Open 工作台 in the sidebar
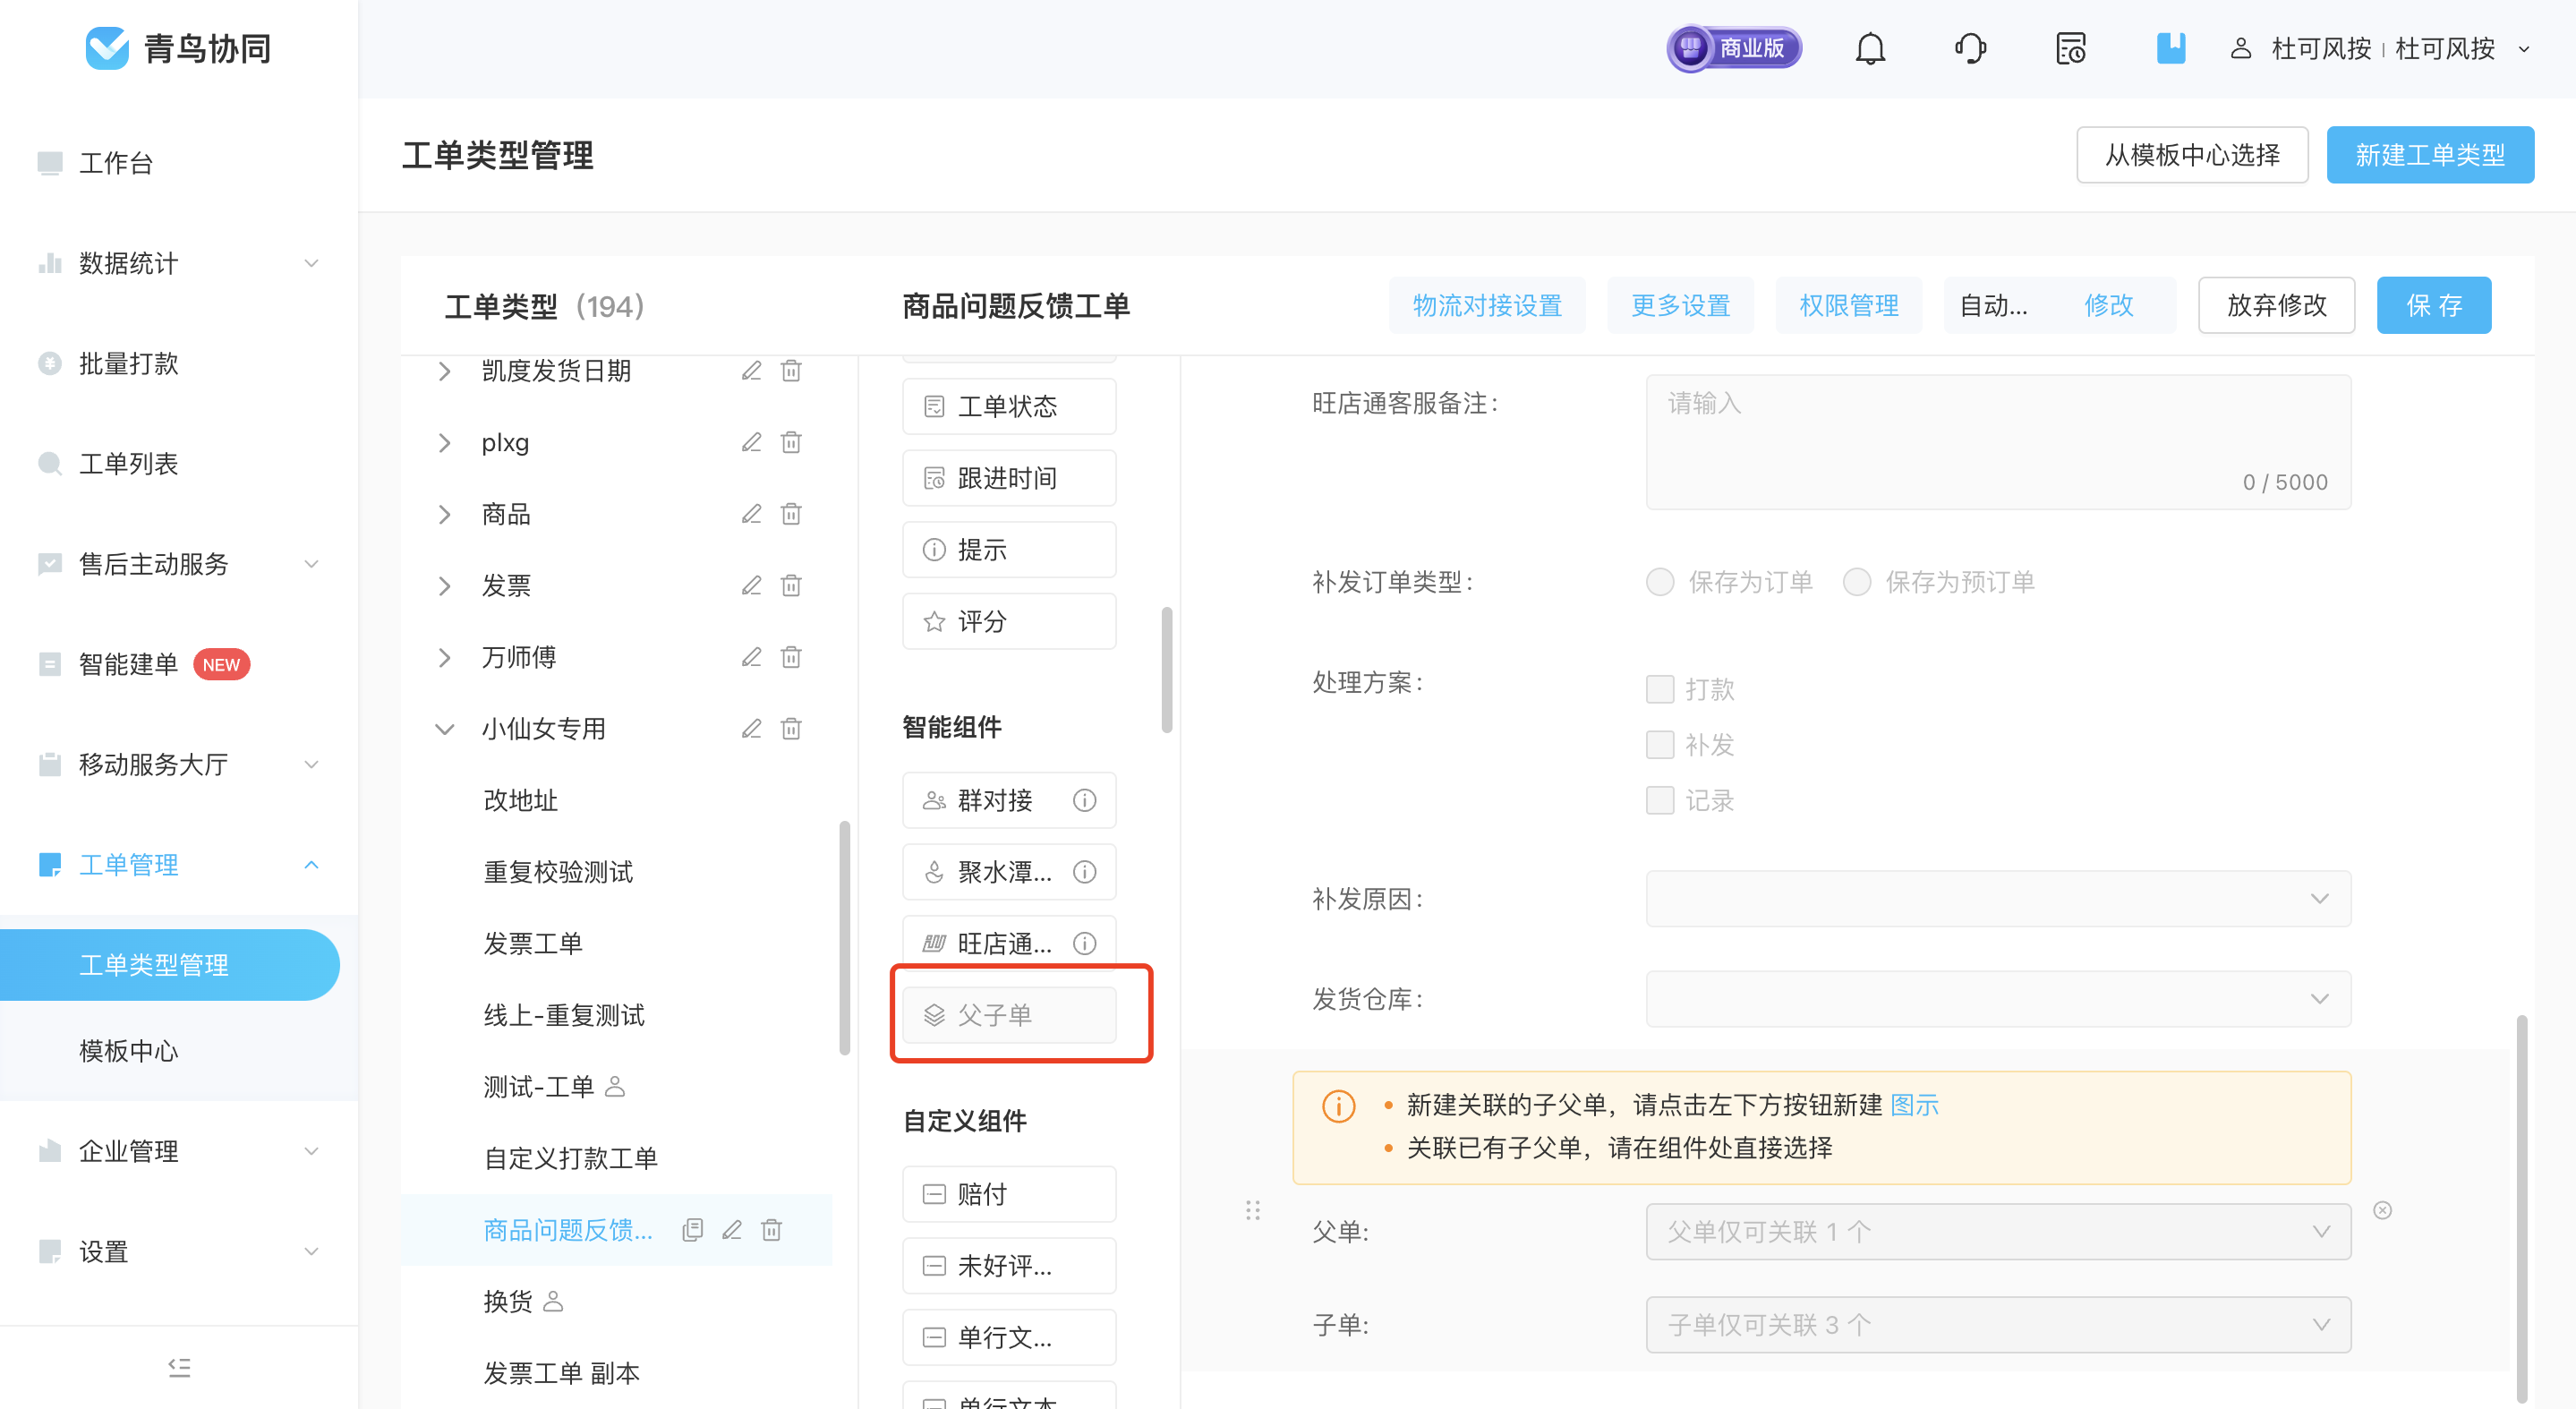The image size is (2576, 1409). pyautogui.click(x=116, y=162)
